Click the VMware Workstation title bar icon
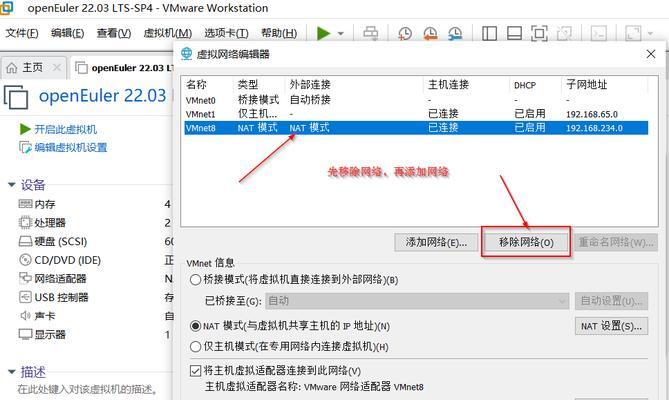The image size is (669, 400). (x=6, y=8)
